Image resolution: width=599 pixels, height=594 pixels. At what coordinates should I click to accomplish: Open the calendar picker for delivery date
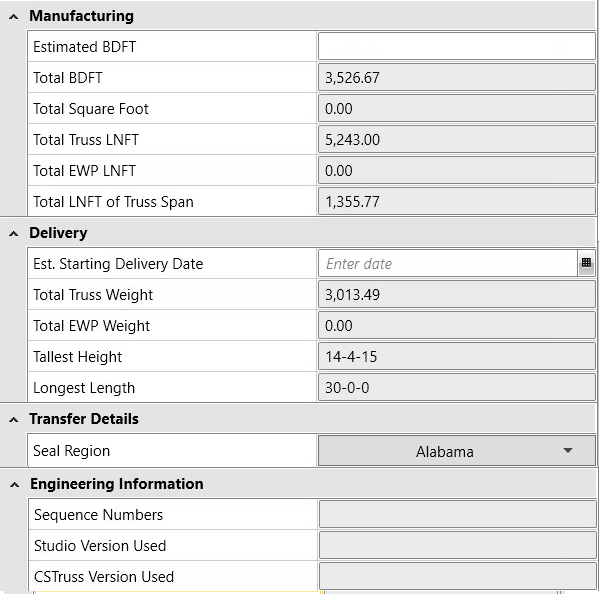pos(586,263)
